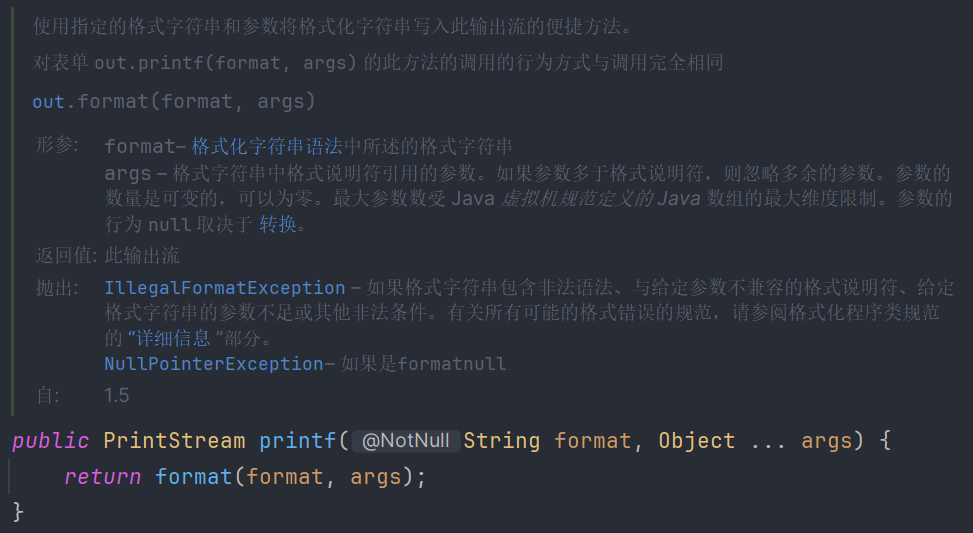Click the PrintStream return type
This screenshot has width=973, height=533.
click(x=174, y=441)
